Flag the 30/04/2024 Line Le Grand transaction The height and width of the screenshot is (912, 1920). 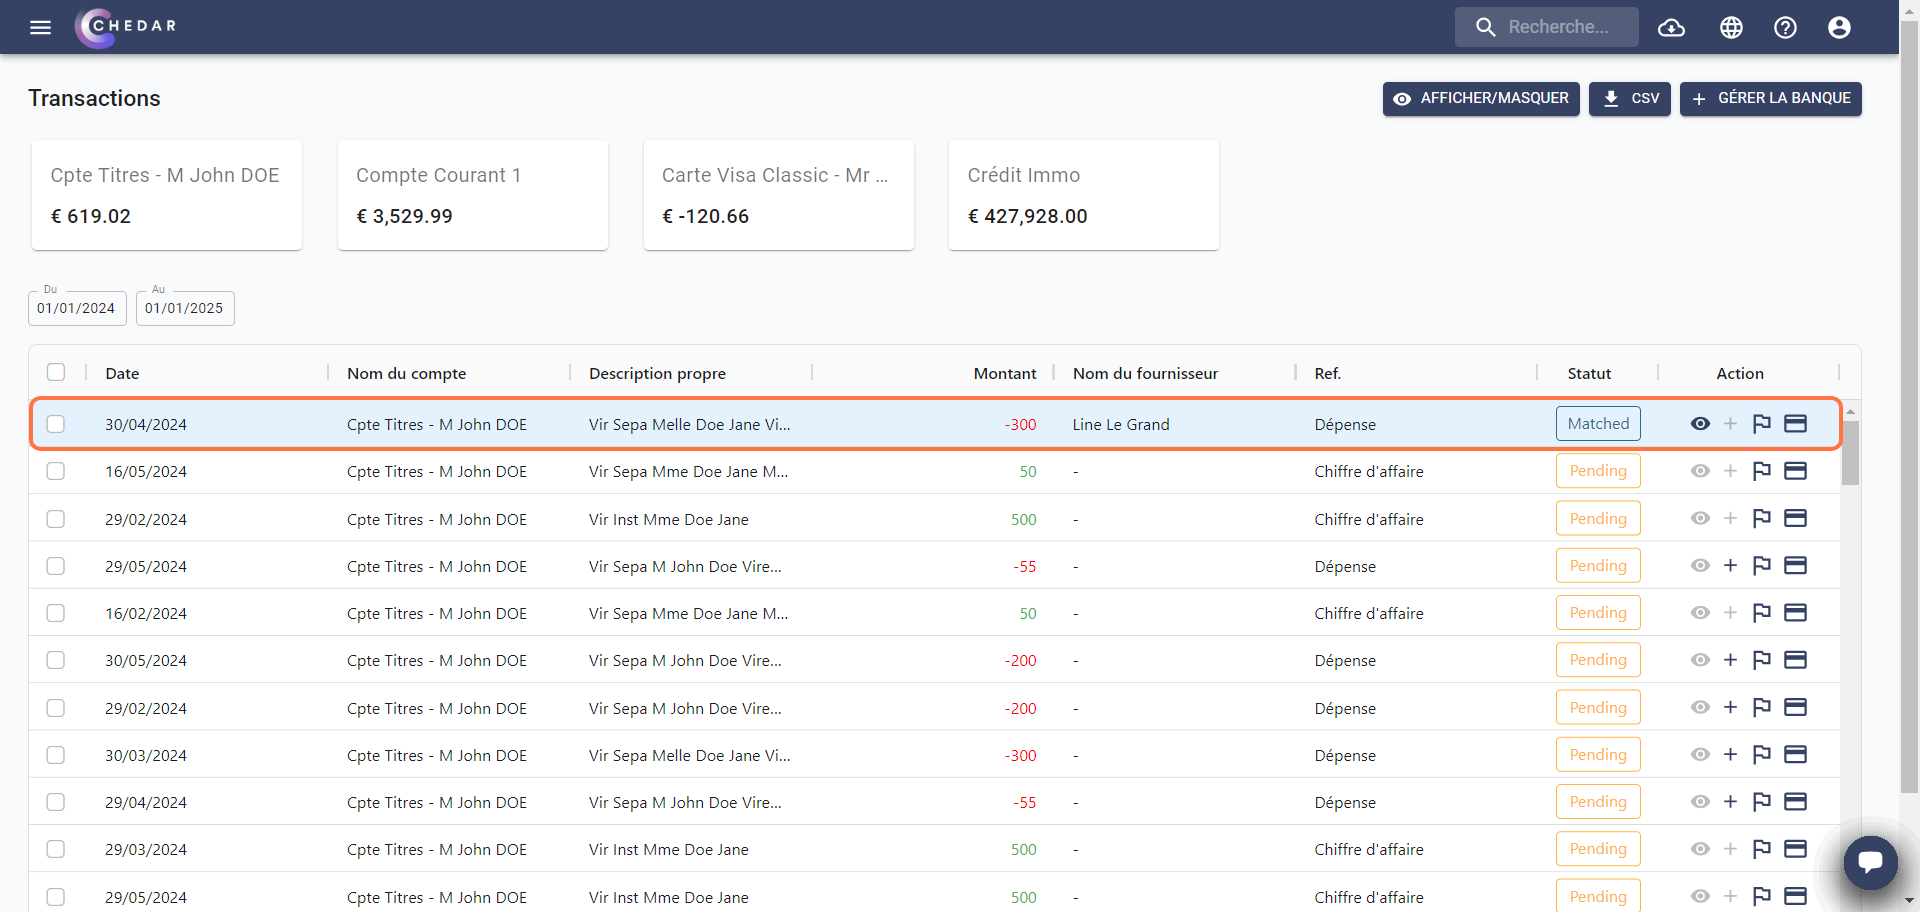pyautogui.click(x=1762, y=424)
